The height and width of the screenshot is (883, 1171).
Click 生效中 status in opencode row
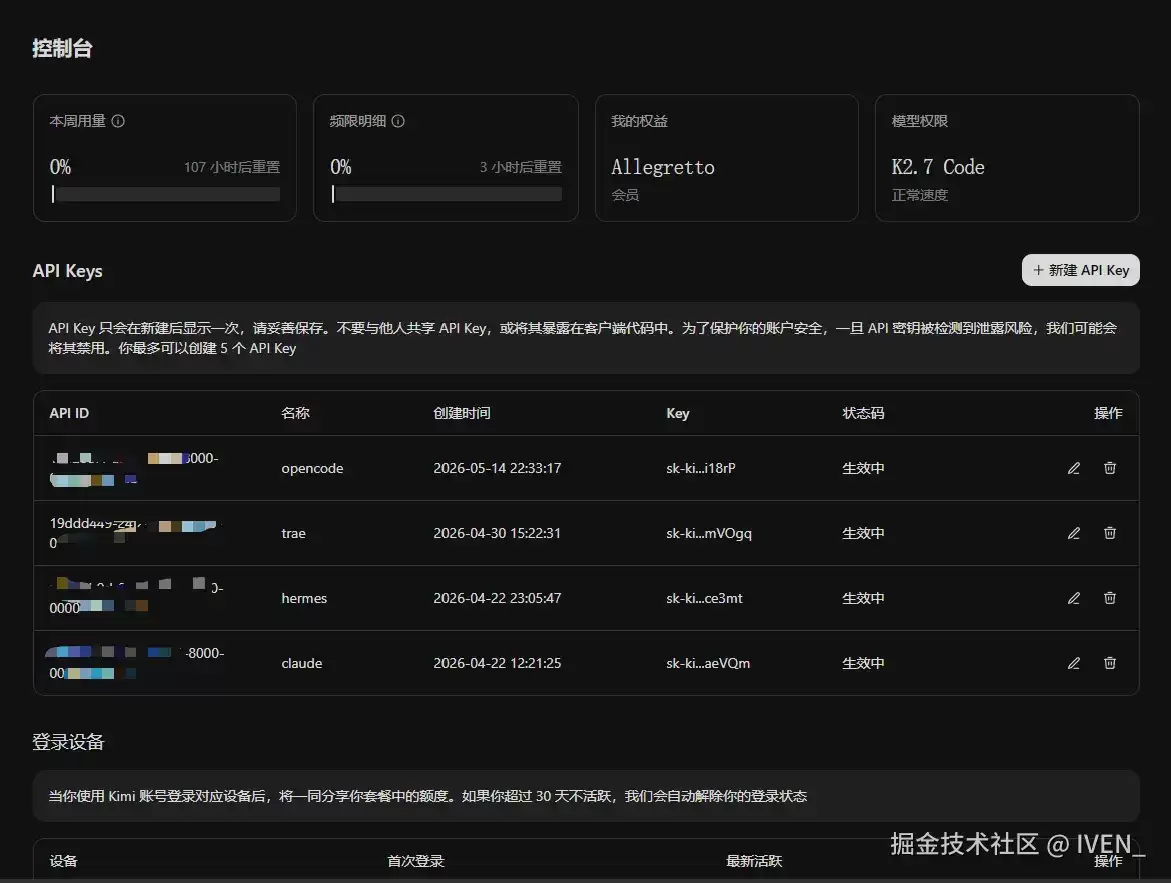tap(863, 468)
